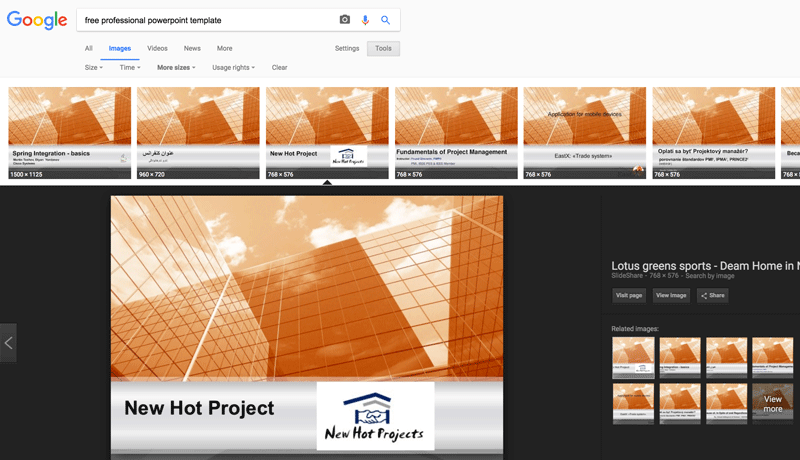Click the previous image arrow

coord(8,343)
